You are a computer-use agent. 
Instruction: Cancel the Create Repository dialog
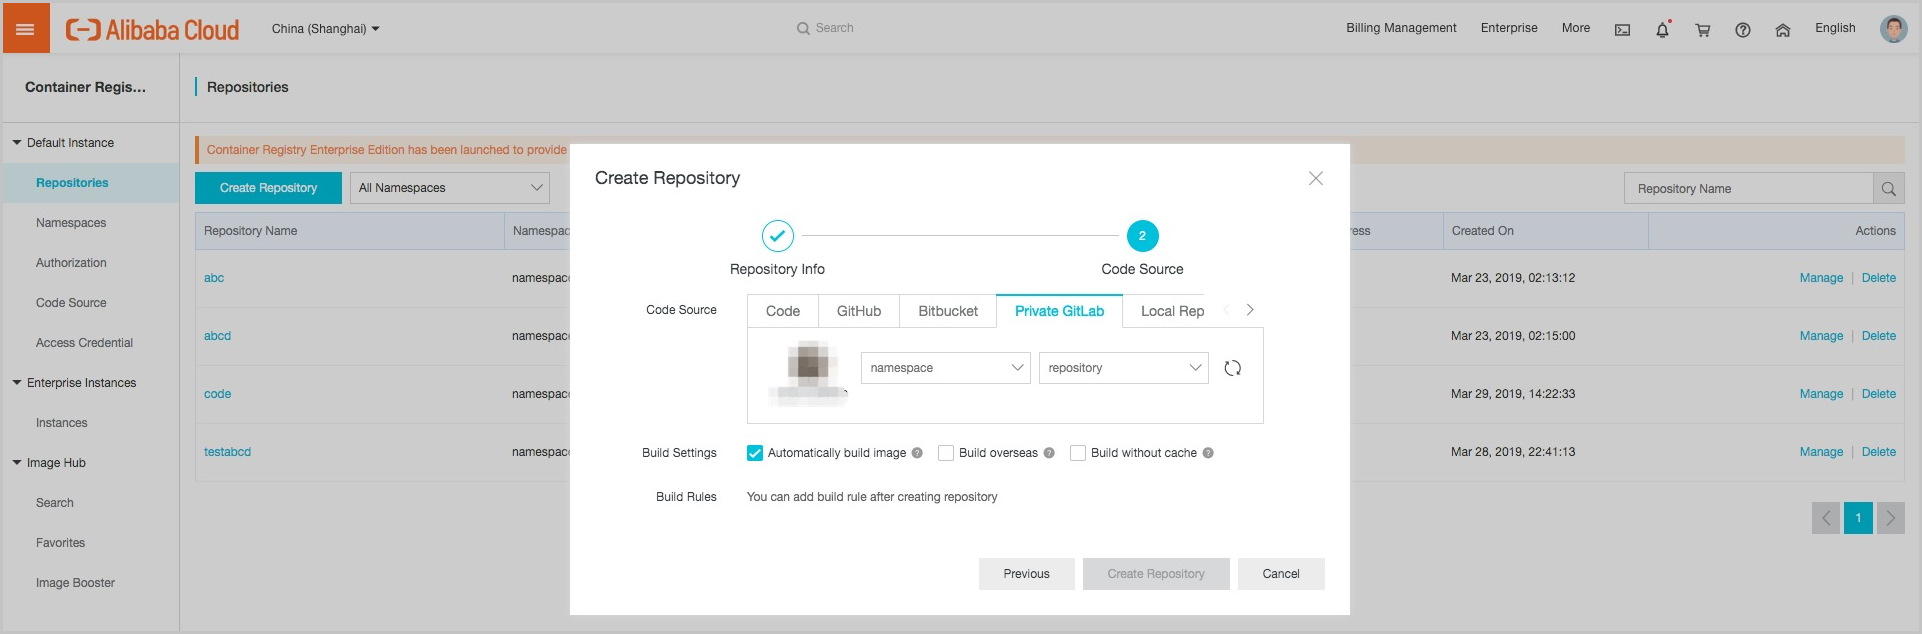[x=1281, y=574]
